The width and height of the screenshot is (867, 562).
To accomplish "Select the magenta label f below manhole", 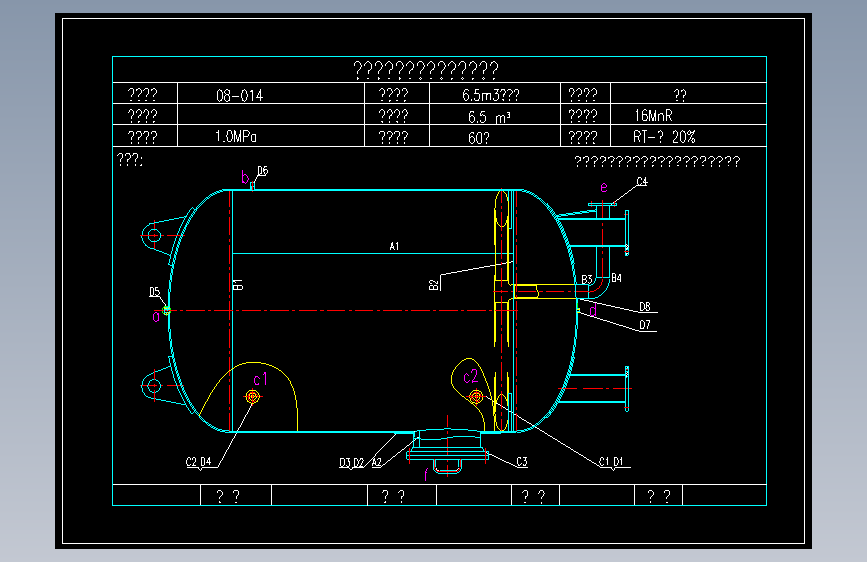I will (x=426, y=475).
